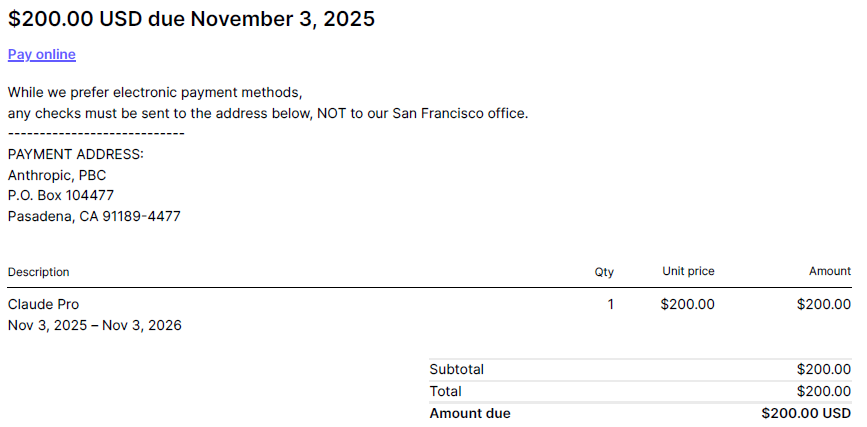This screenshot has height=427, width=867.
Task: Click the Total row label
Action: click(445, 391)
